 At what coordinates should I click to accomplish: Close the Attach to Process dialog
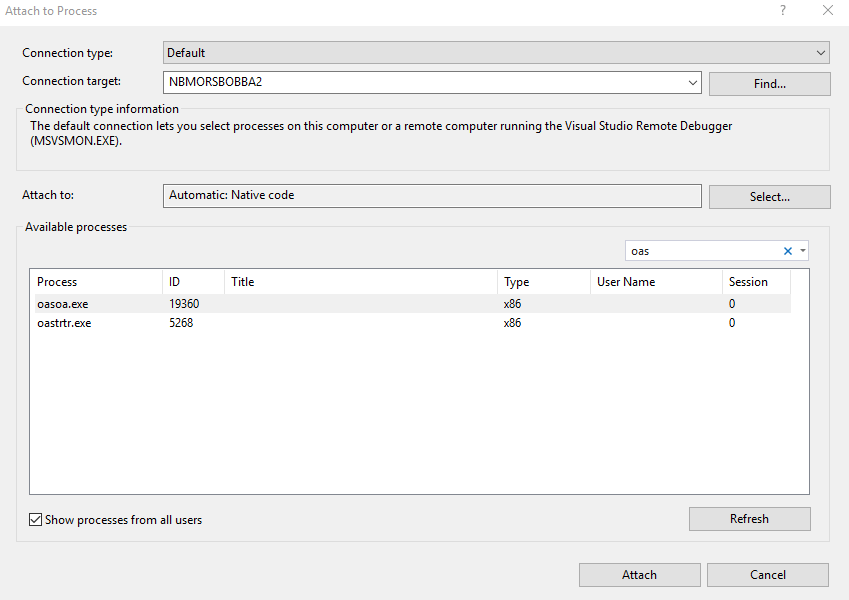[x=827, y=11]
